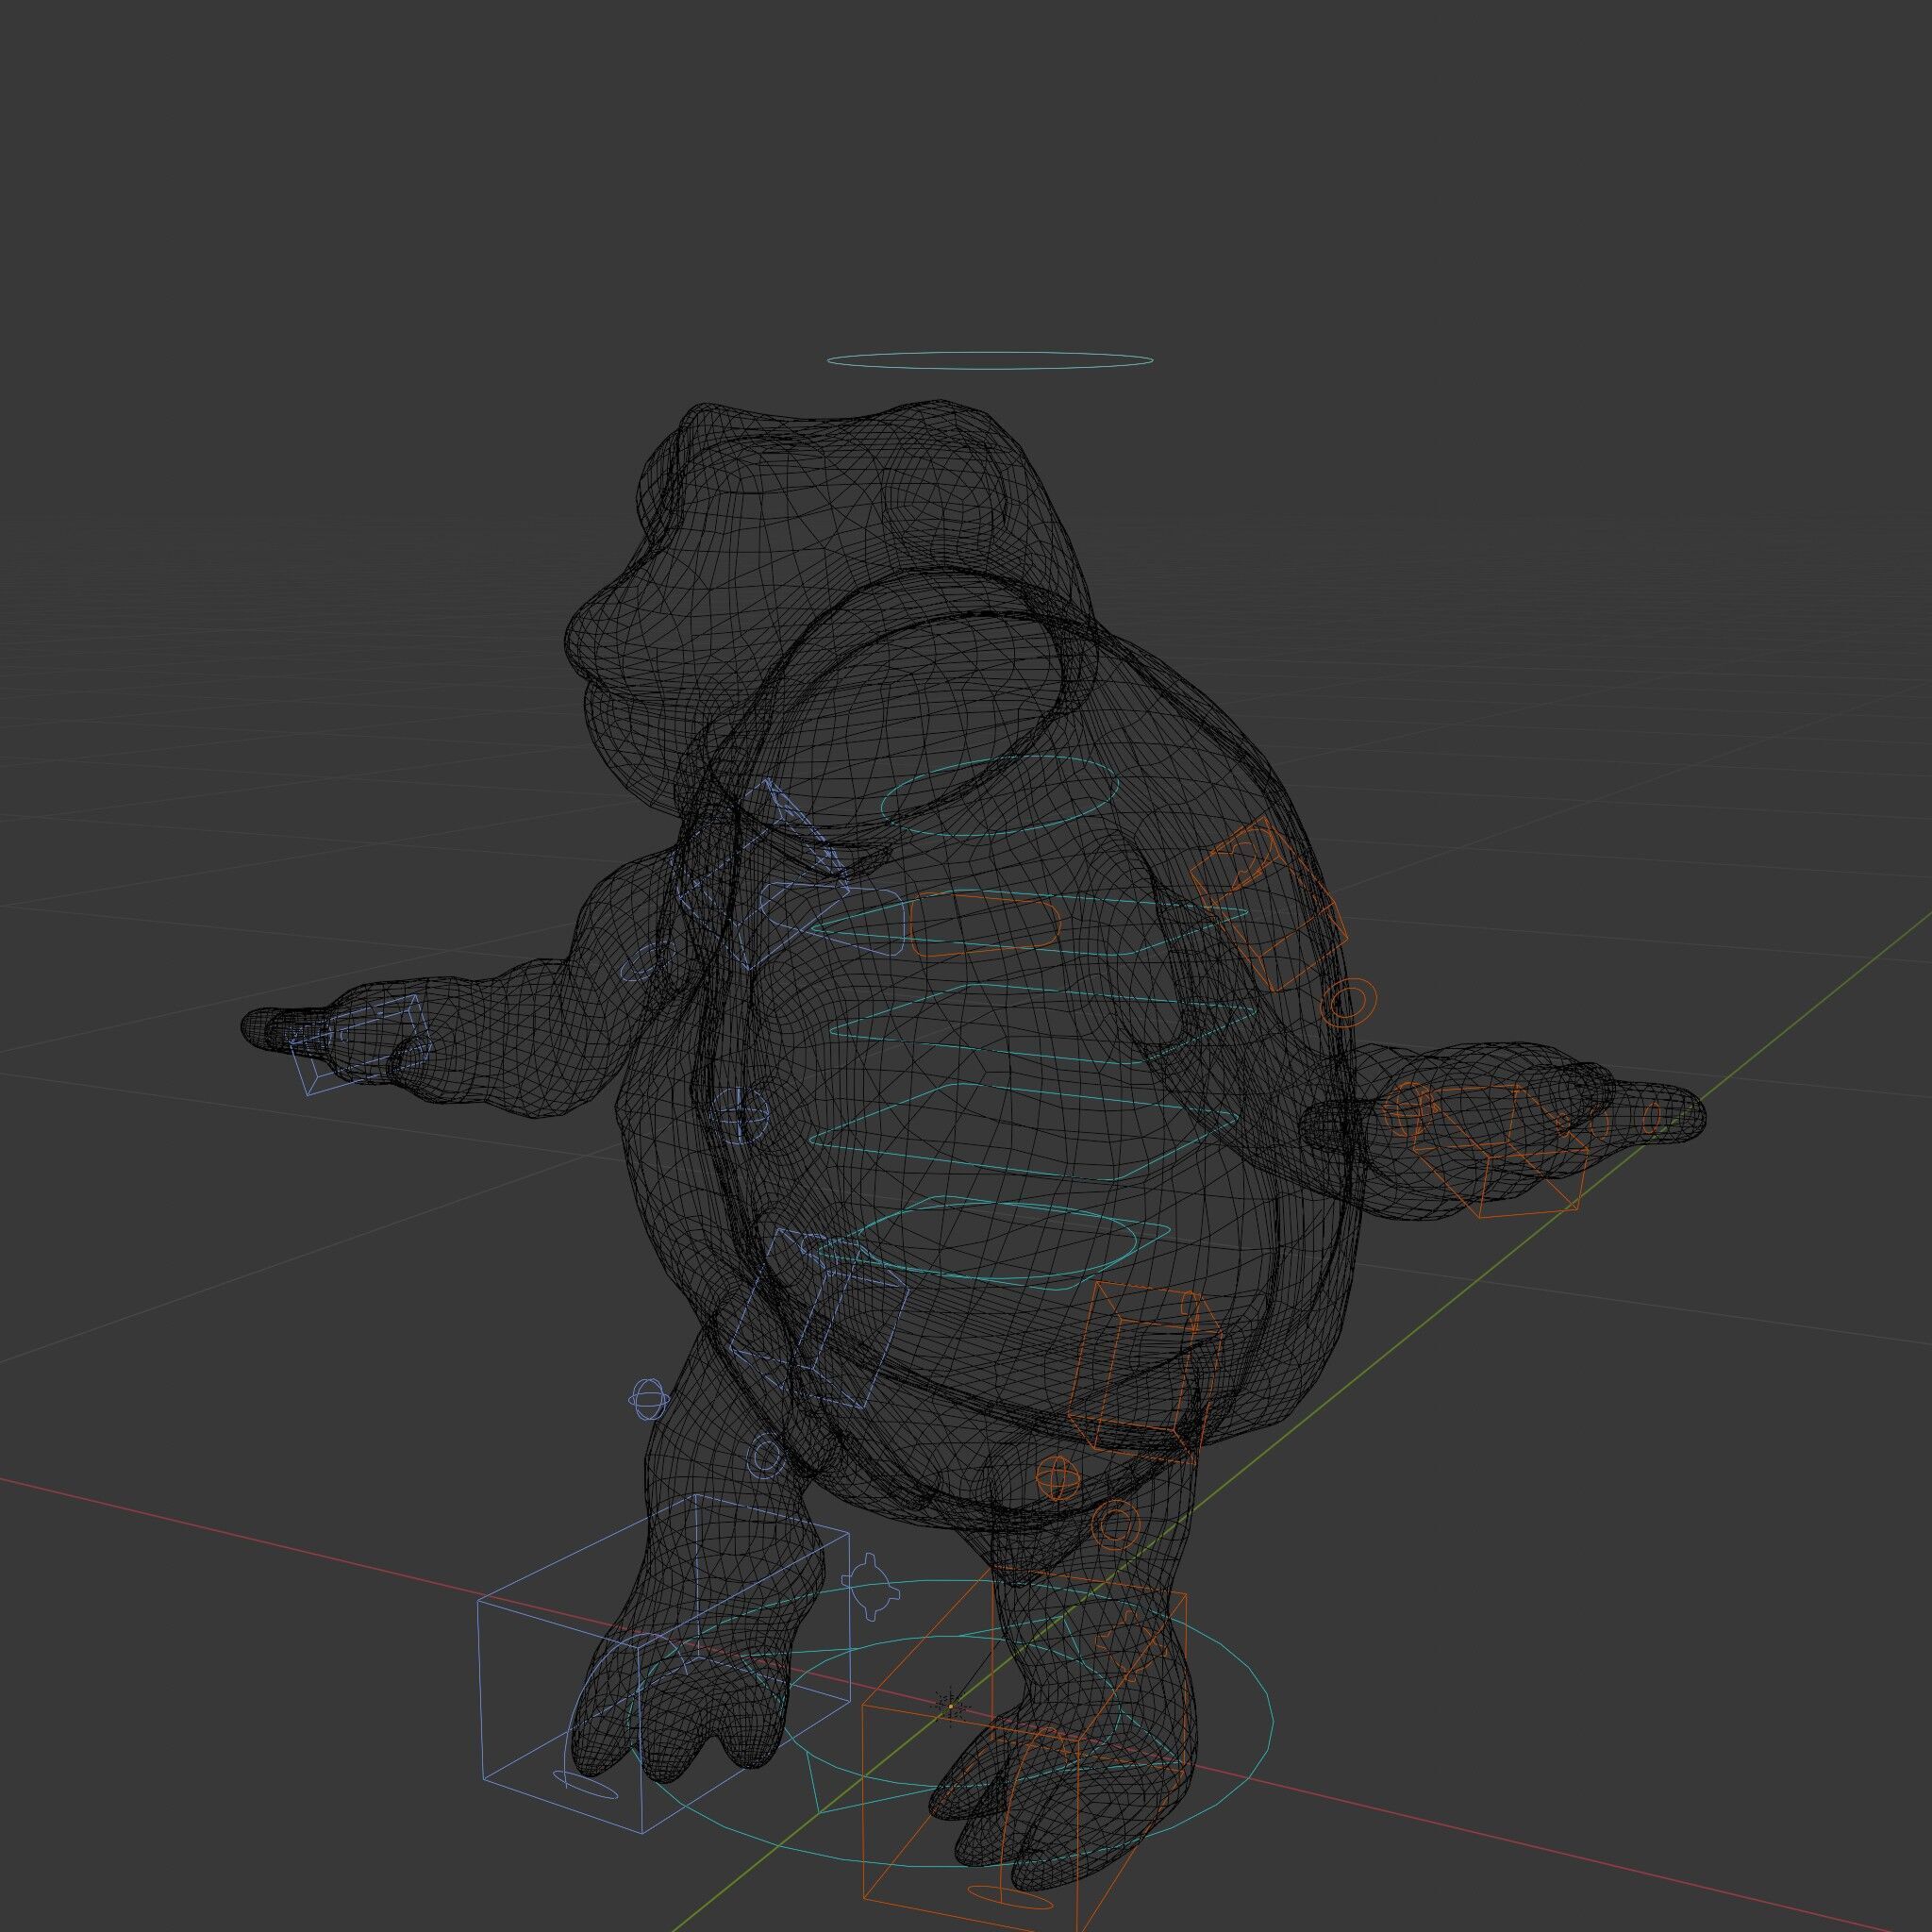Select the small blue ellipse at the left toe
Viewport: 1932px width, 1932px height.
[585, 1783]
